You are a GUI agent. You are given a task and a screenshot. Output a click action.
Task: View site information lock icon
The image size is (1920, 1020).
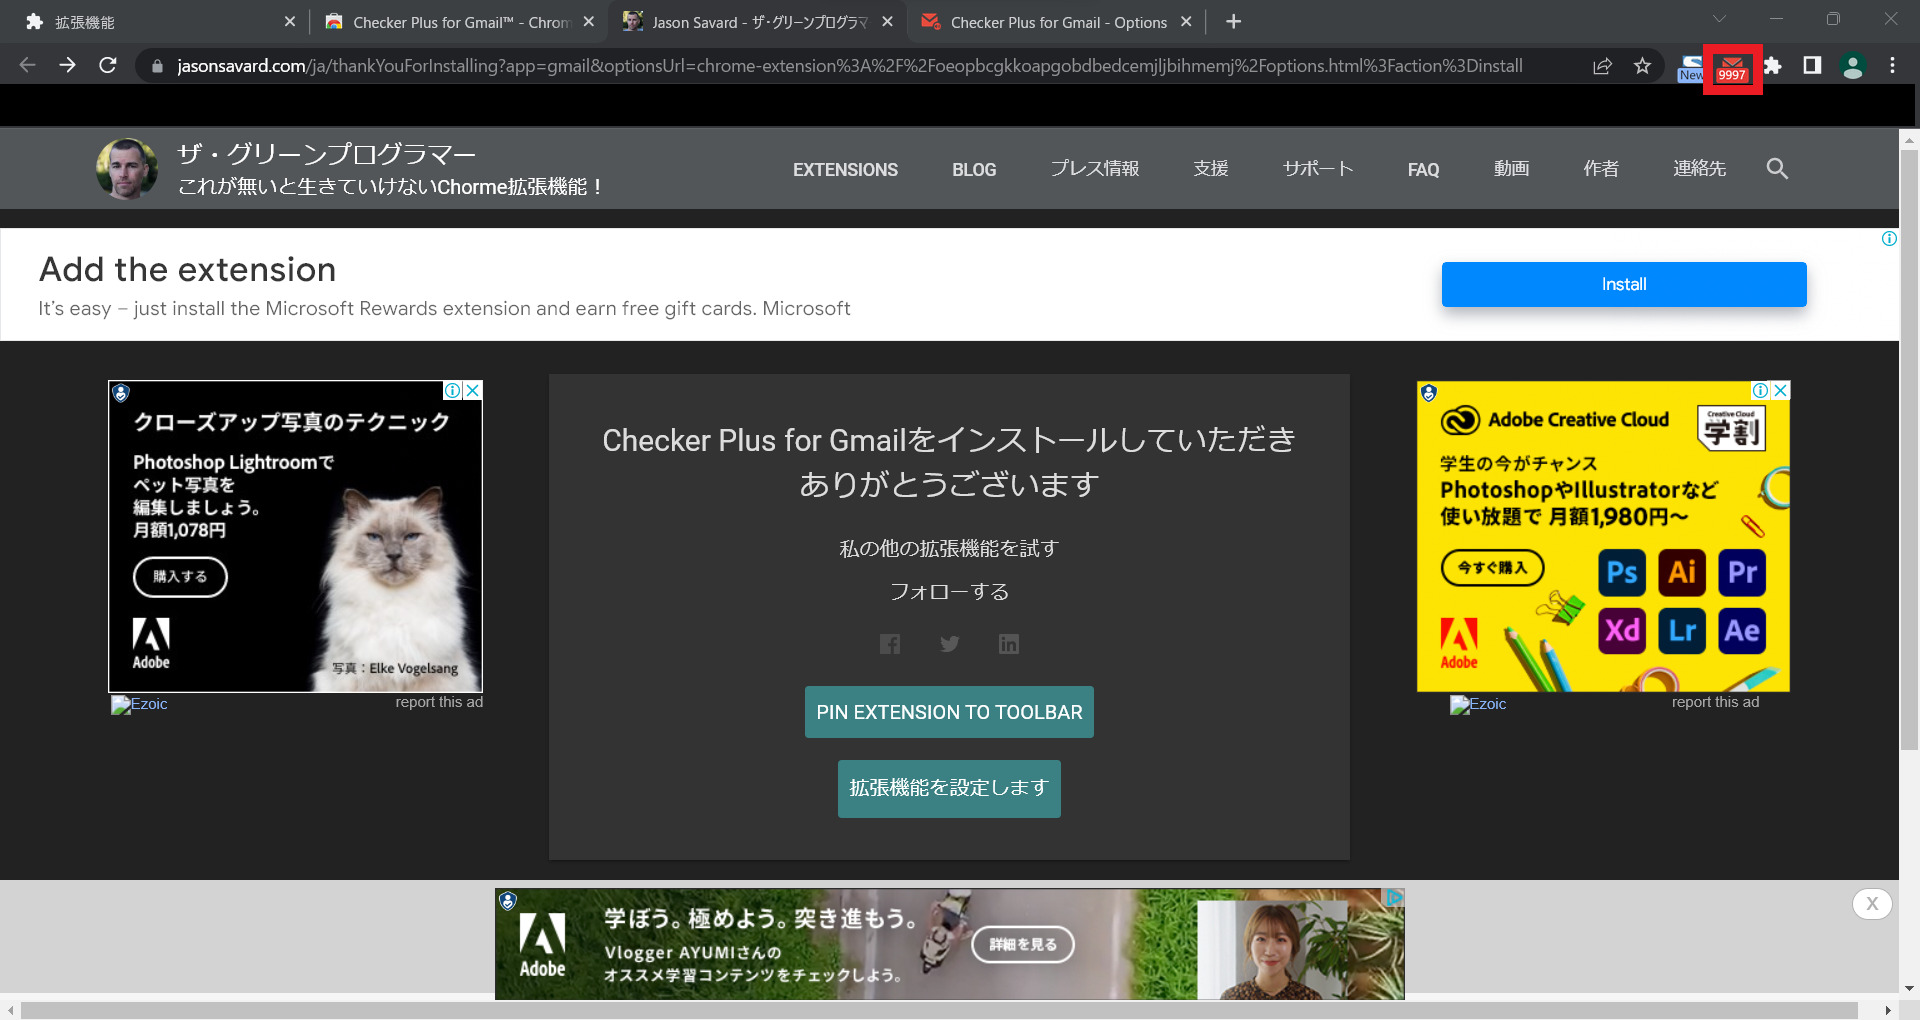point(156,66)
